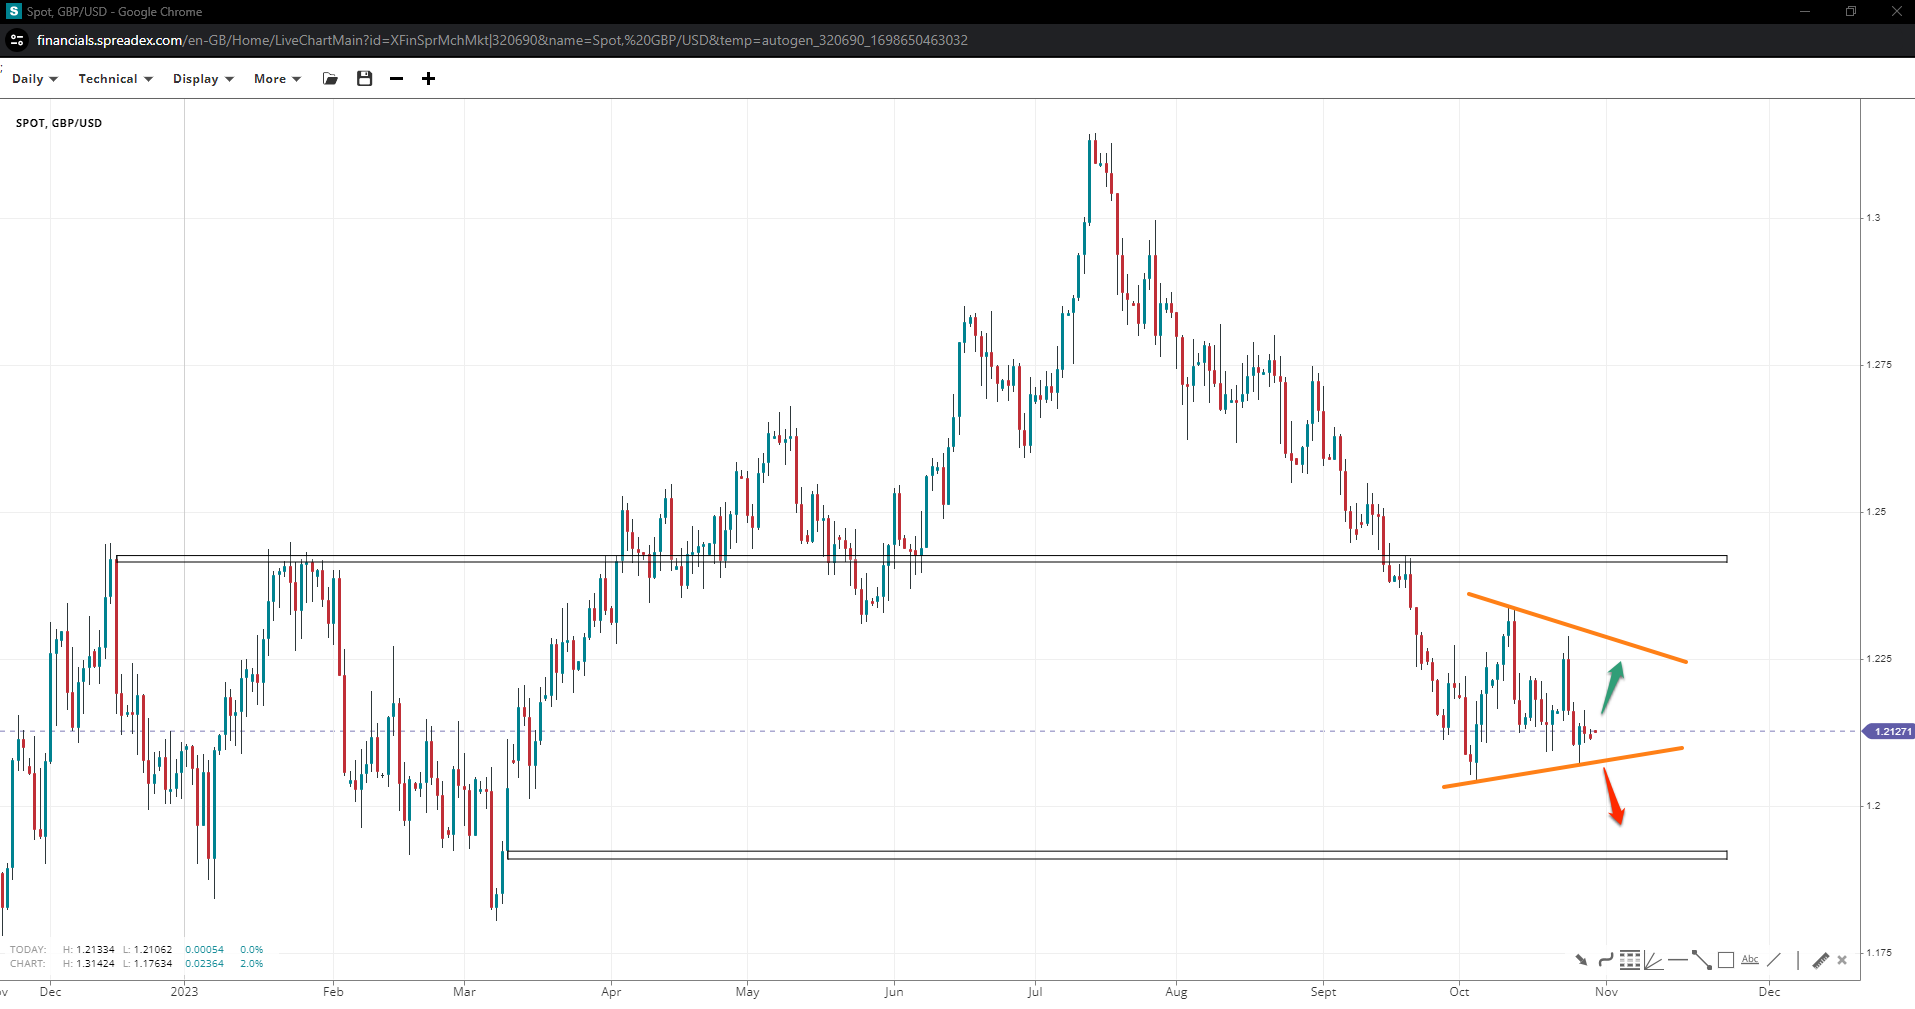This screenshot has width=1915, height=1009.
Task: View site information icon in address bar
Action: [17, 40]
